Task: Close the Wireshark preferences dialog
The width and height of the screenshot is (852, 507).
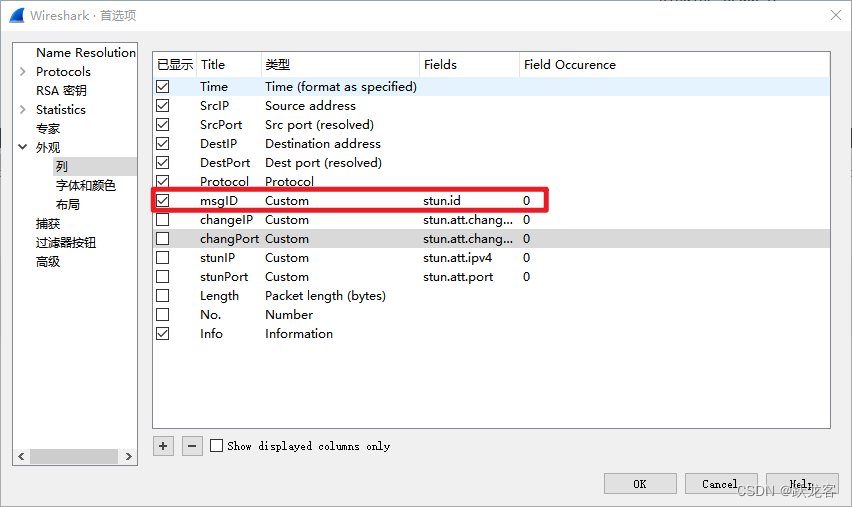Action: tap(836, 15)
